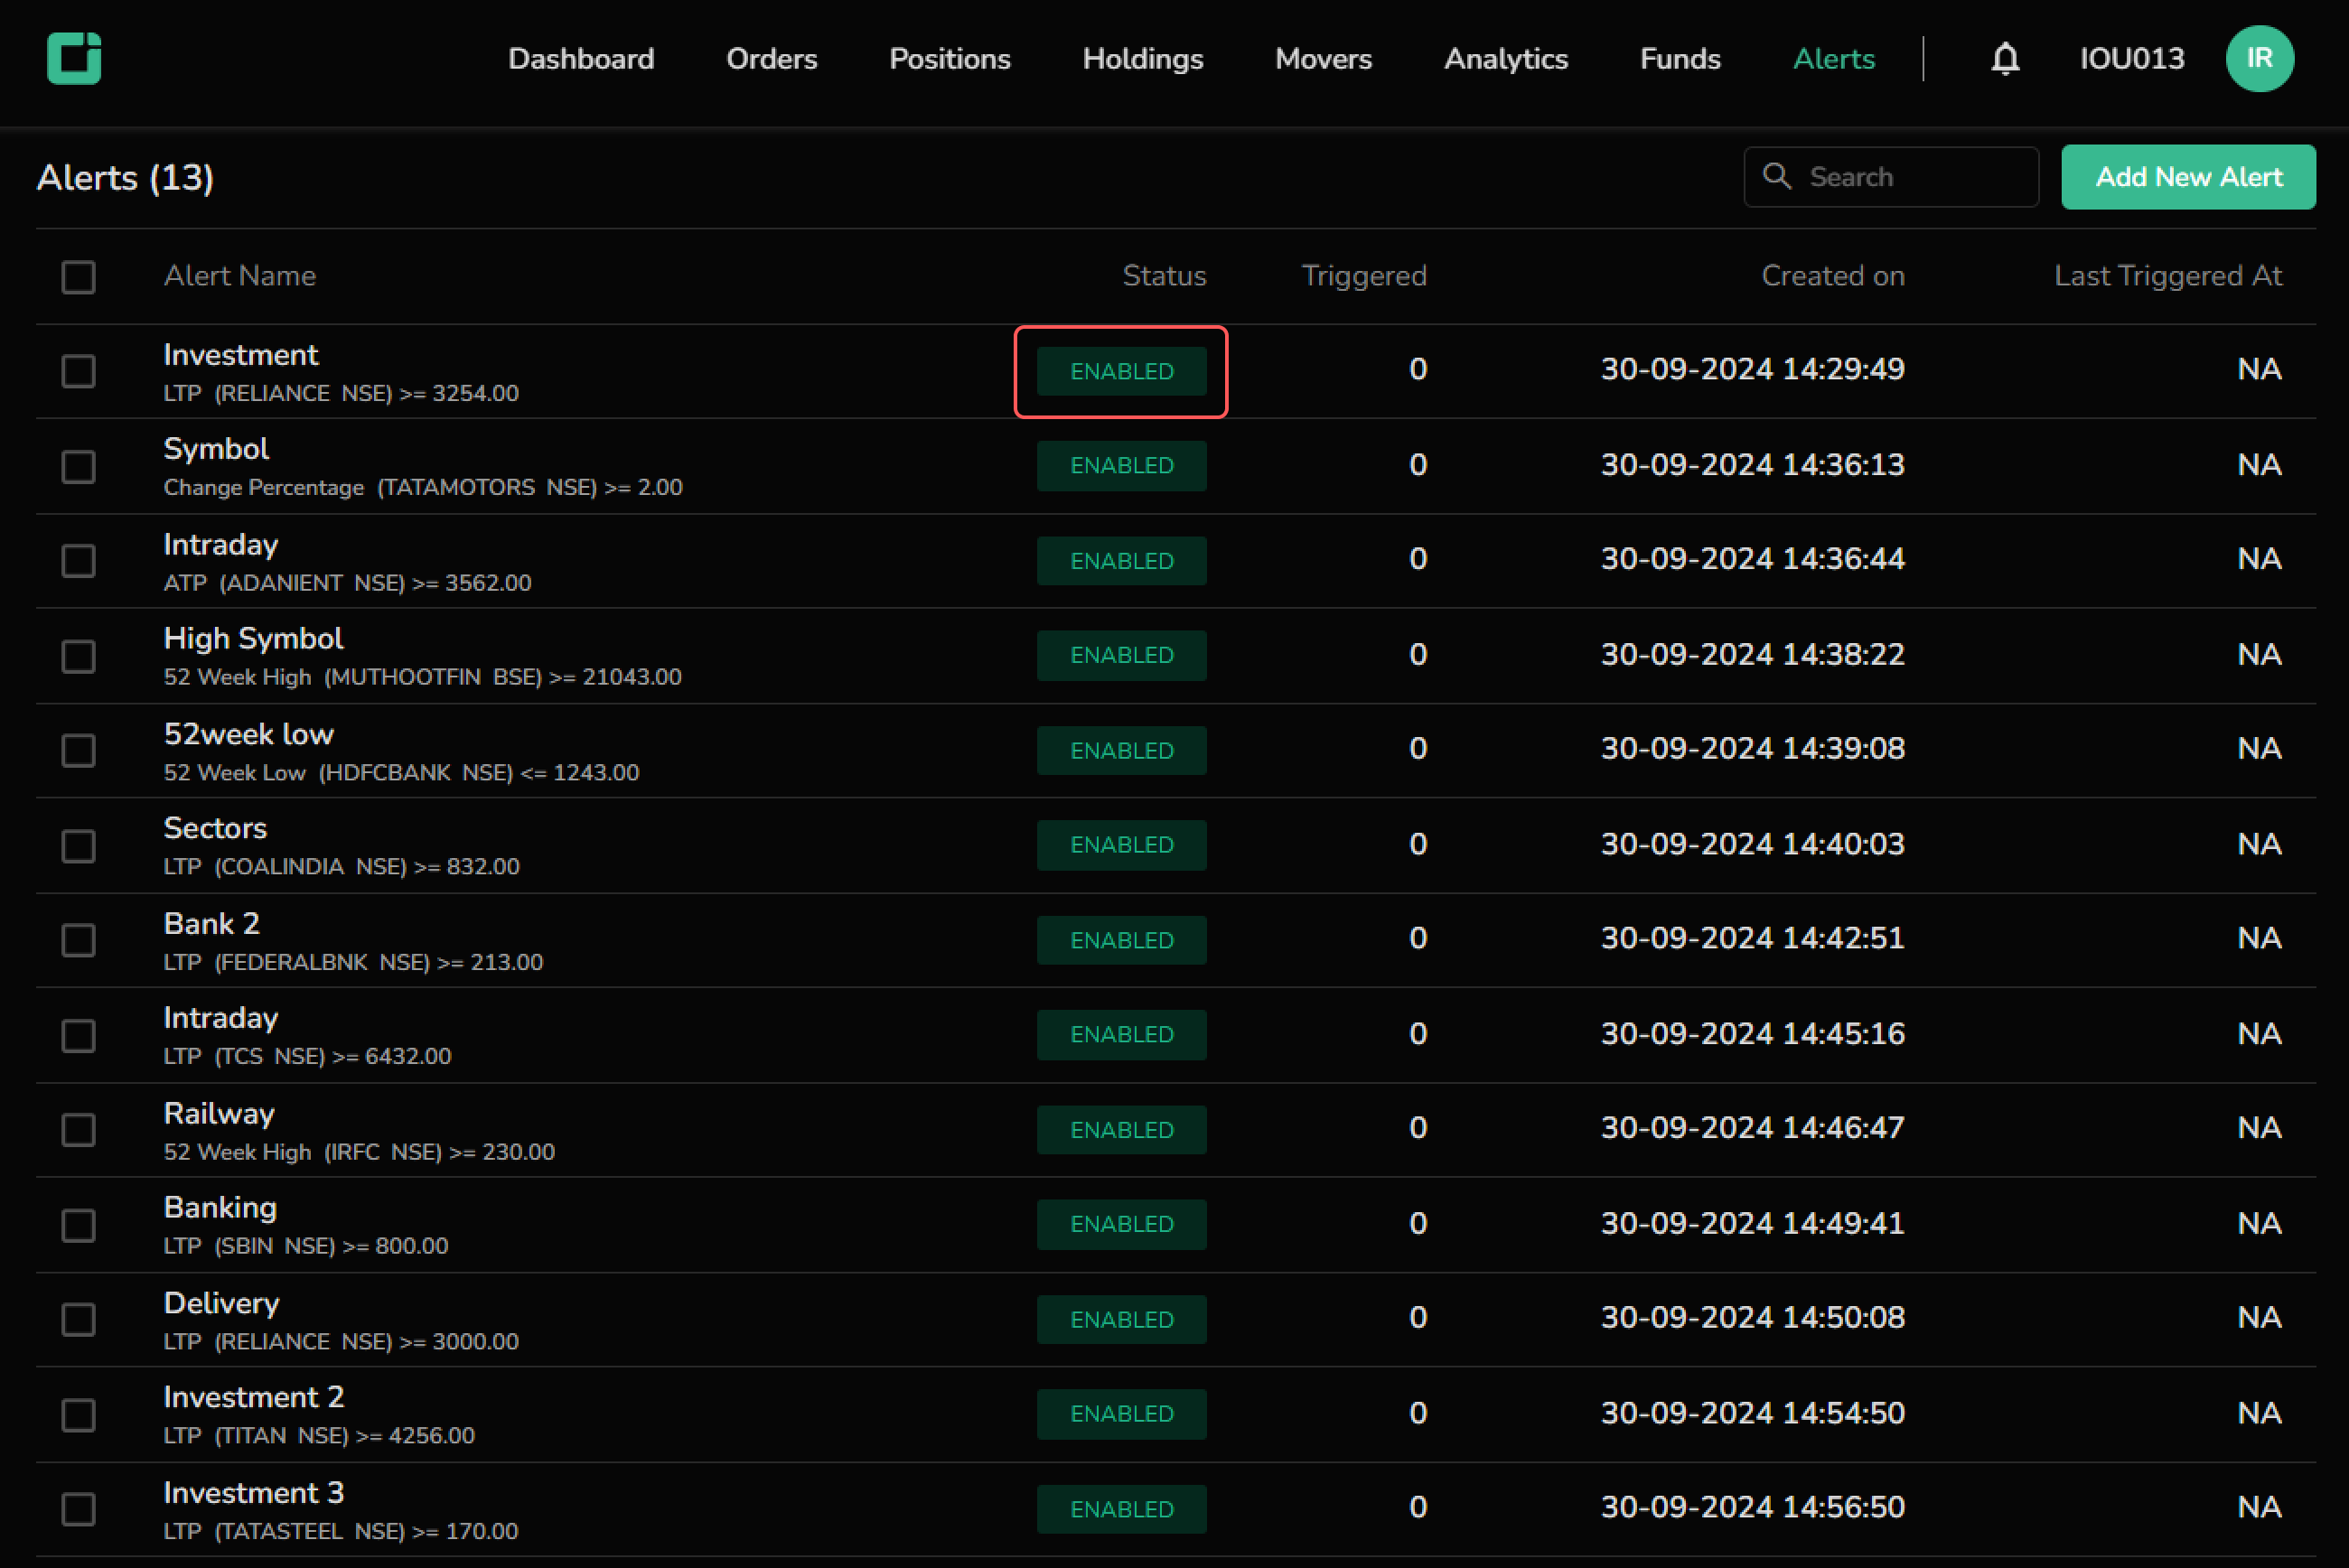2349x1568 pixels.
Task: Toggle ENABLED badge for Delivery alert
Action: 1121,1319
